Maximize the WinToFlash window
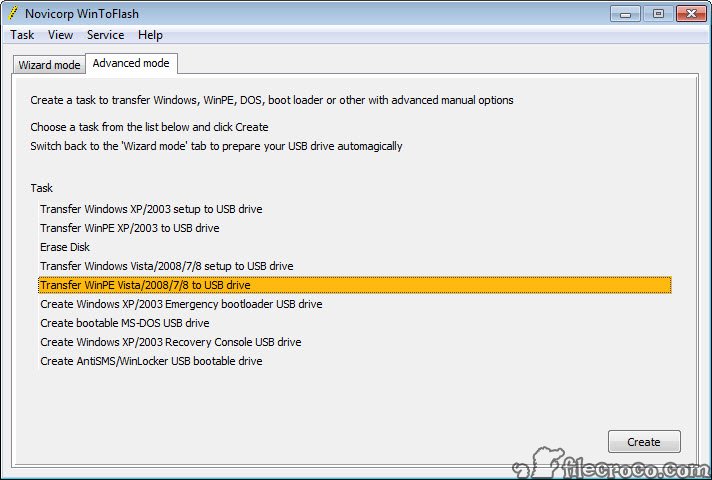This screenshot has height=480, width=712. (658, 14)
